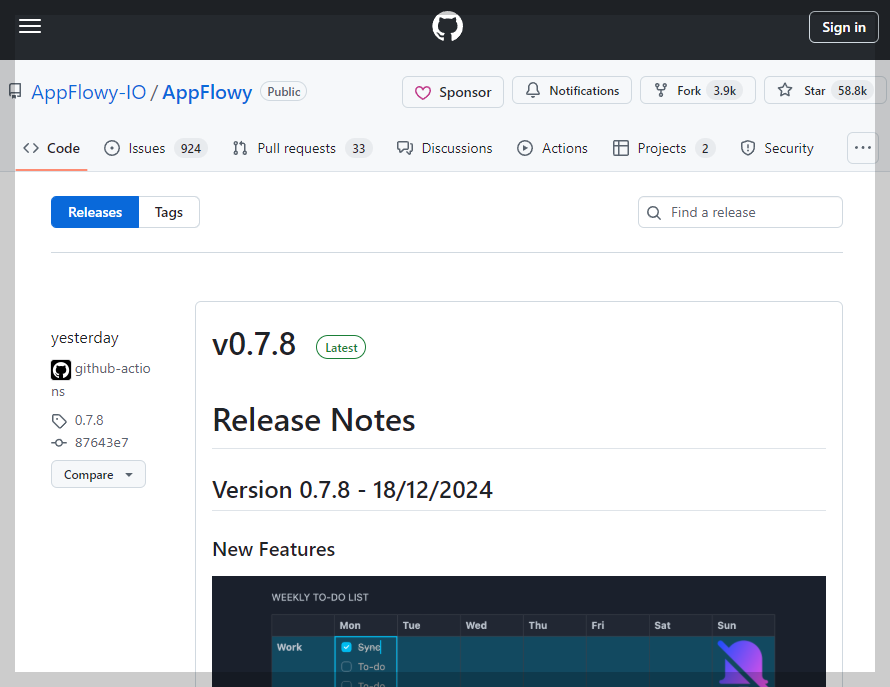890x687 pixels.
Task: Switch to the Code tab
Action: coord(51,148)
